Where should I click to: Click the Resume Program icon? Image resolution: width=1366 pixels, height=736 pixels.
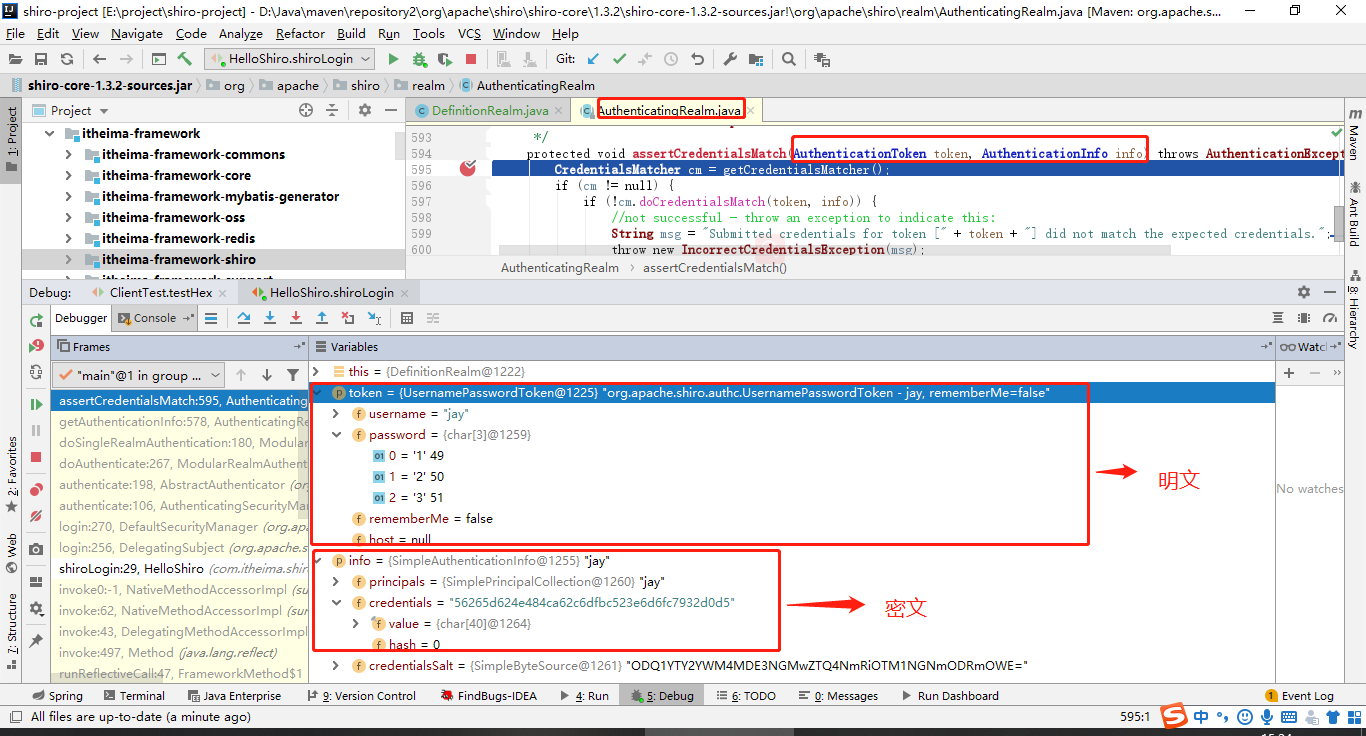[x=37, y=404]
